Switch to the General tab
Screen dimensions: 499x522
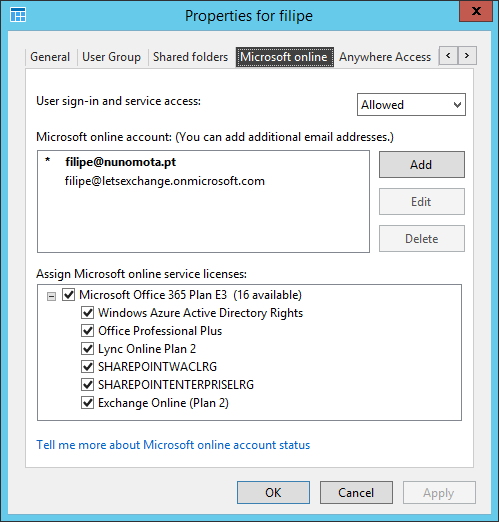50,57
